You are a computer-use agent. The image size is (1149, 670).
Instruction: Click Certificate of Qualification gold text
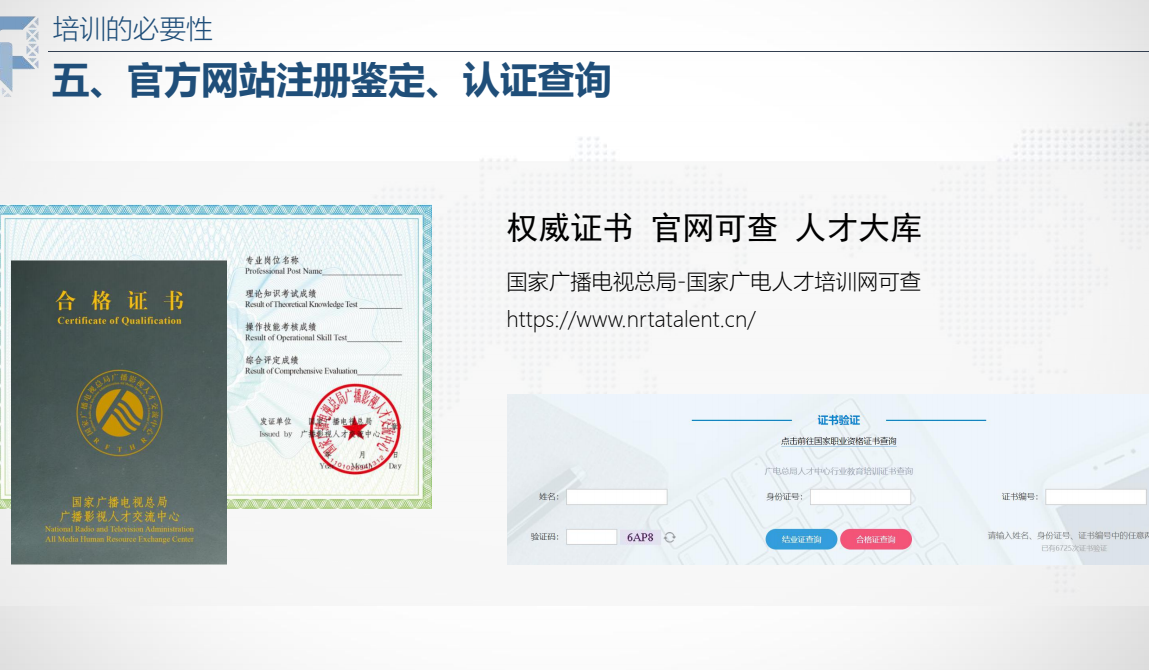[x=119, y=320]
